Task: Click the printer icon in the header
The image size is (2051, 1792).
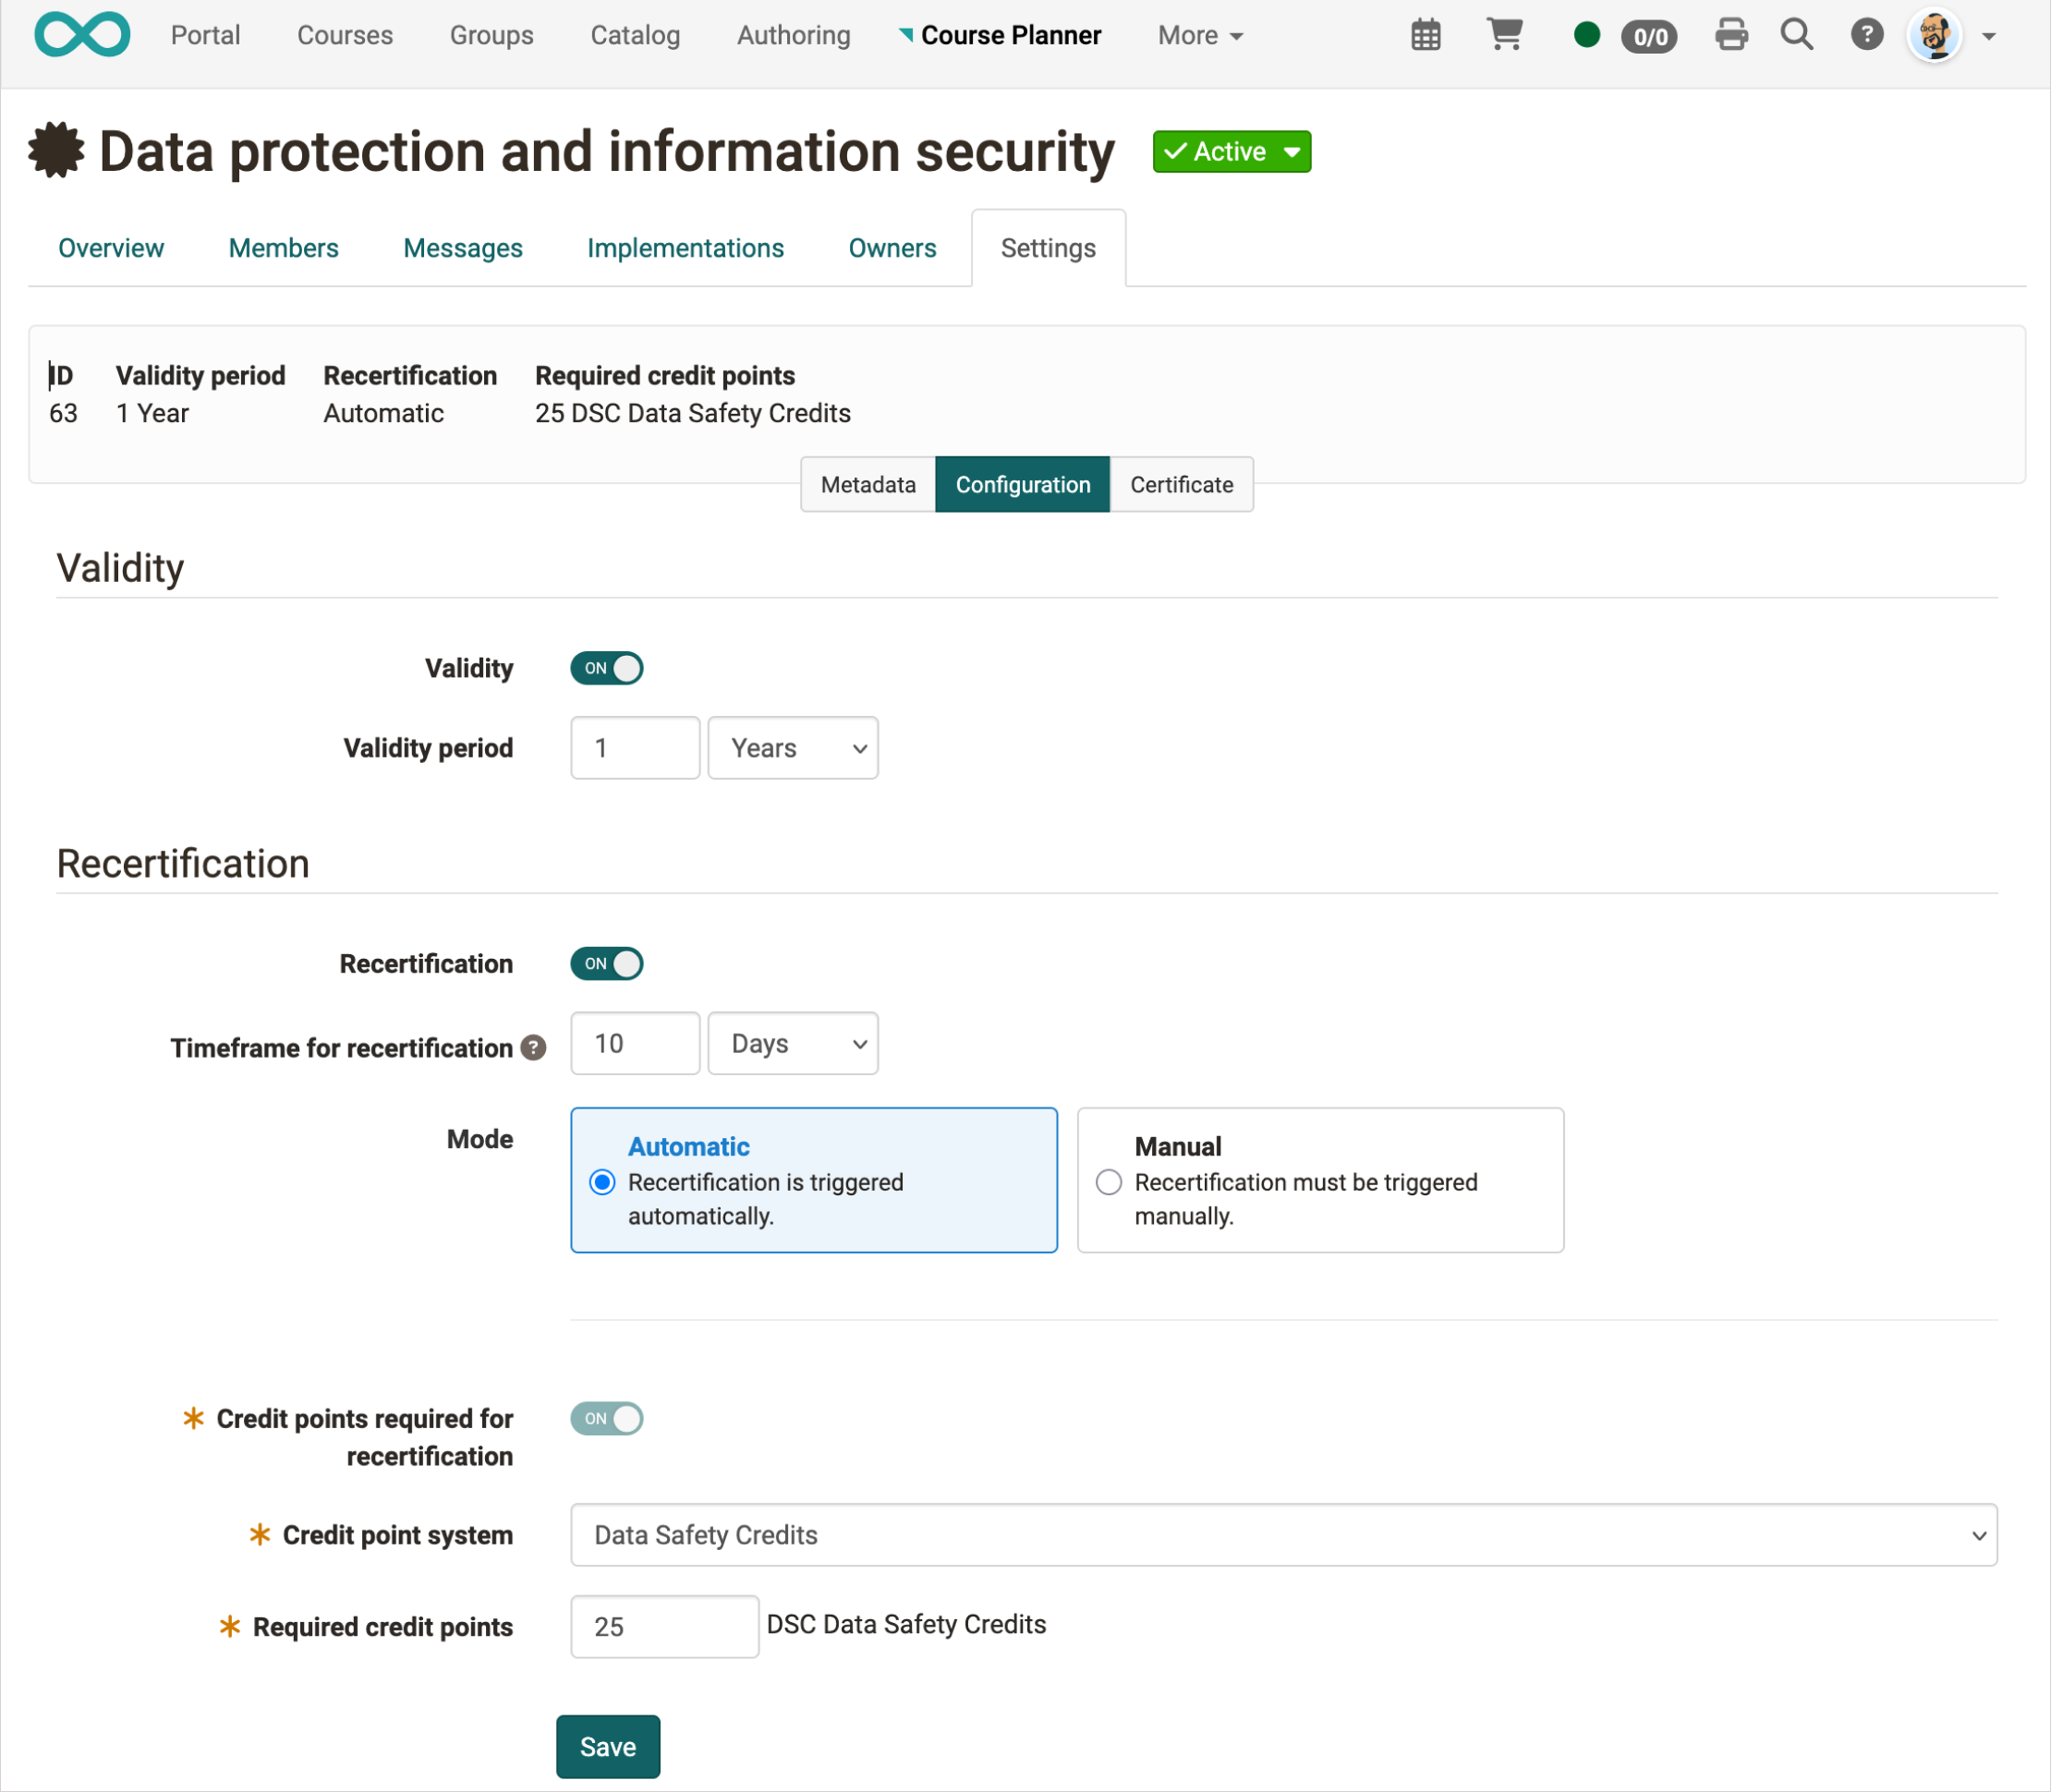Action: 1731,35
